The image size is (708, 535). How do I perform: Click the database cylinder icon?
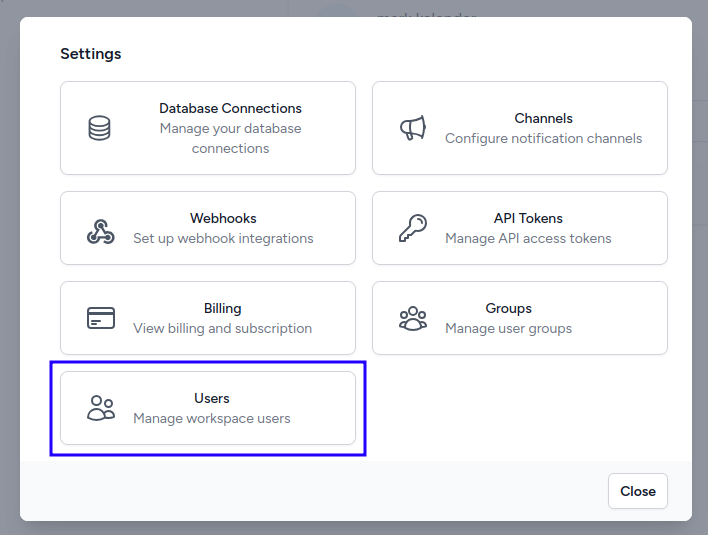[x=100, y=128]
